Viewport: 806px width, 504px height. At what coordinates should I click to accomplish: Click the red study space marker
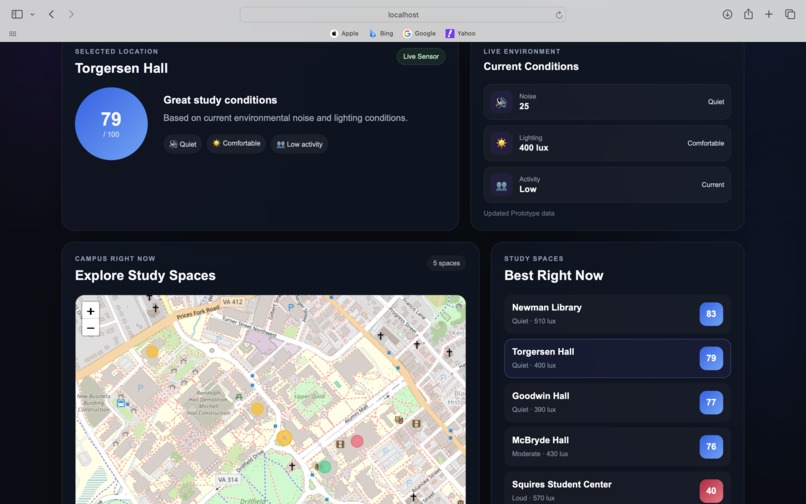pyautogui.click(x=357, y=441)
